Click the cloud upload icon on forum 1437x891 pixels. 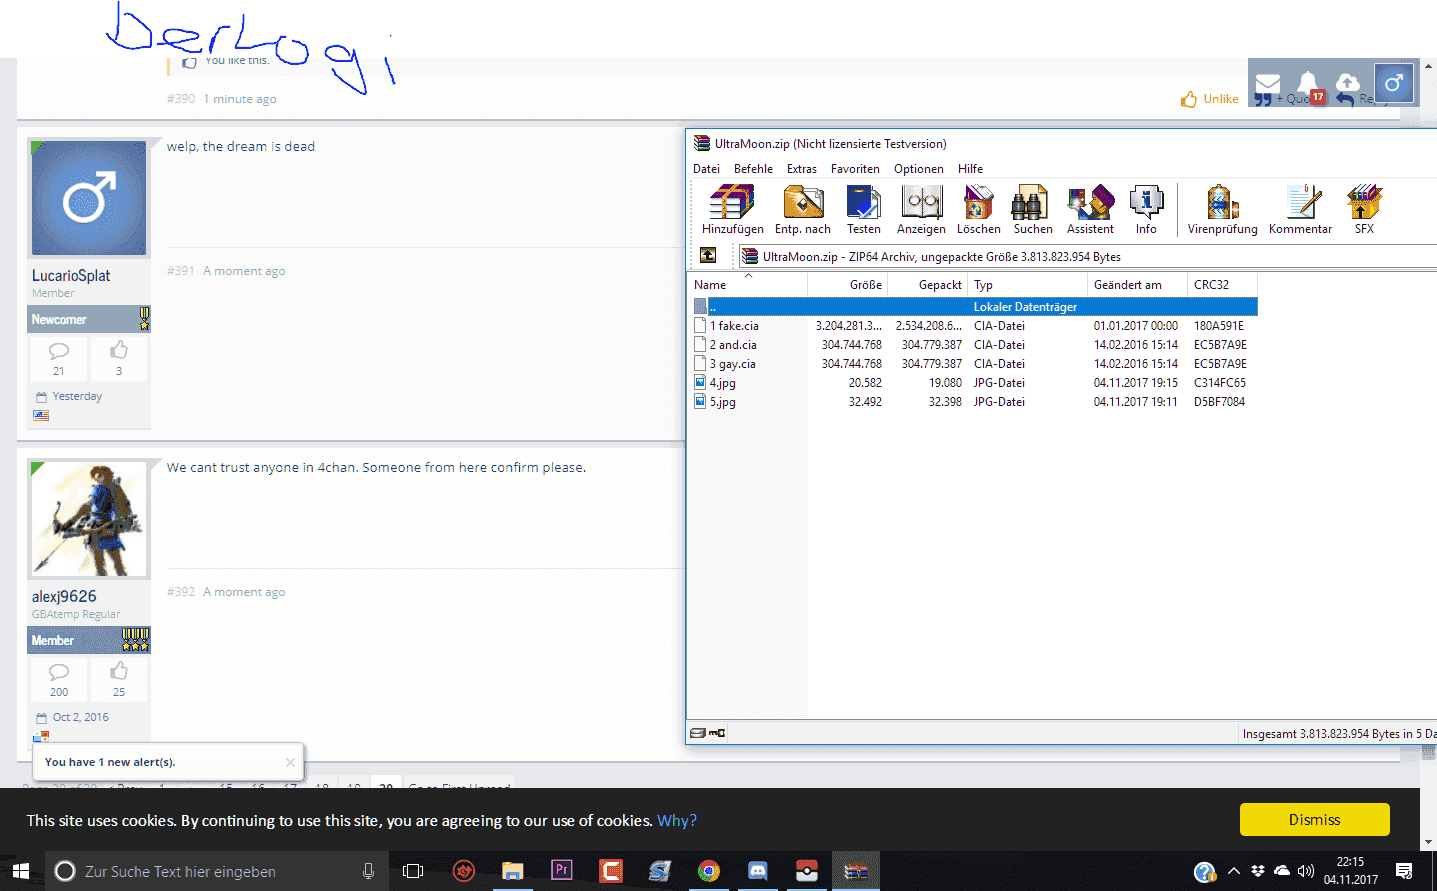(1348, 82)
